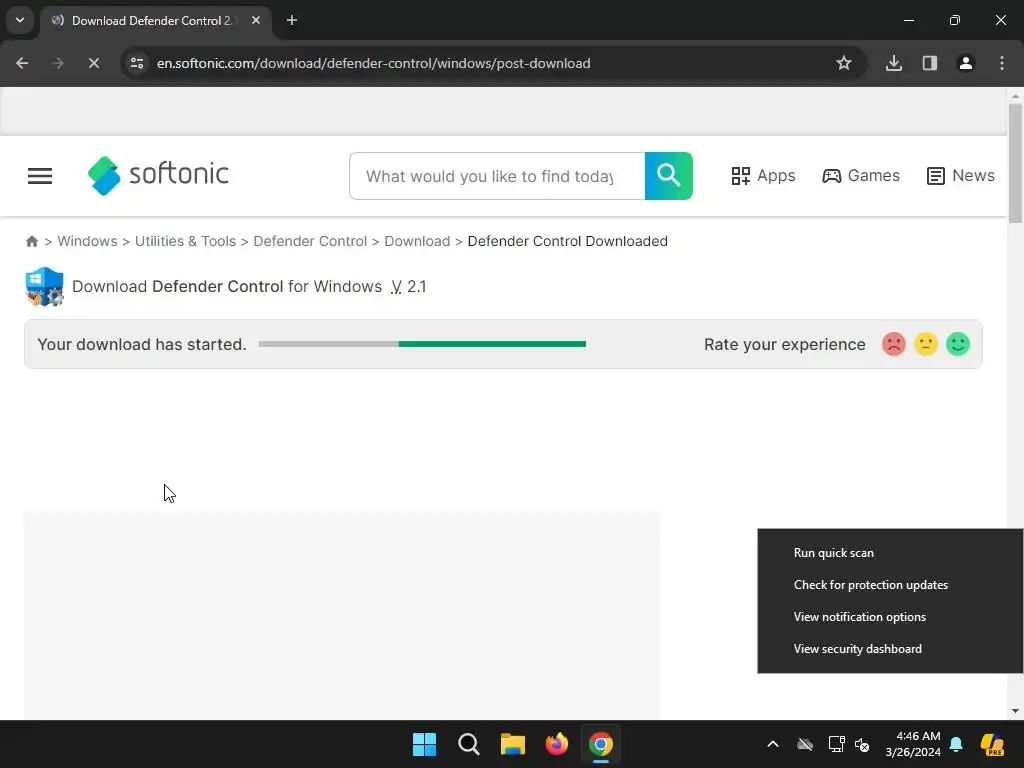Click "Defender Control Downloaded" breadcrumb text

pos(568,241)
